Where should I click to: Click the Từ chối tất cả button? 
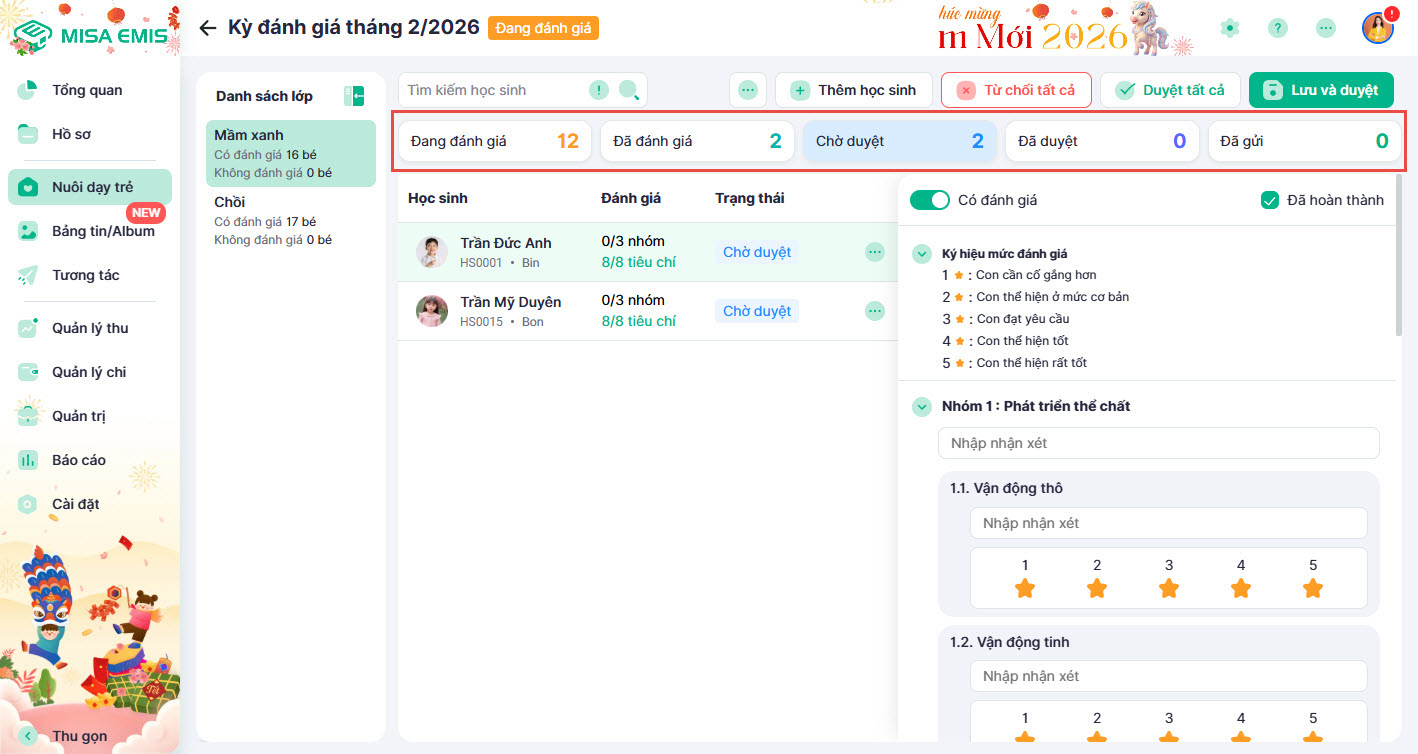coord(1016,90)
